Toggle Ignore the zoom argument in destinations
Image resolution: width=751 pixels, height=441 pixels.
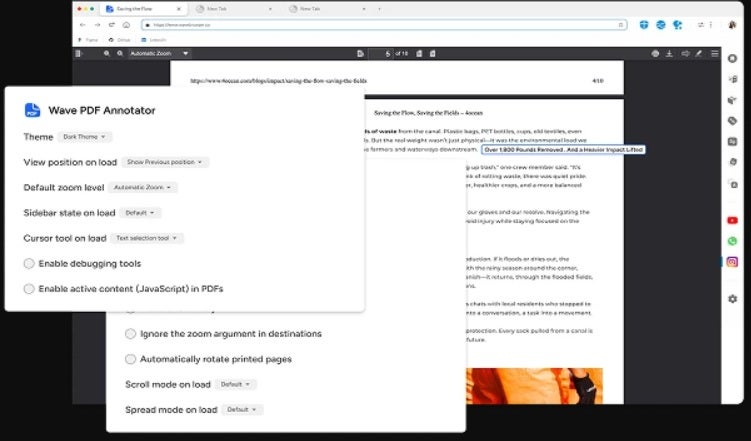pos(130,334)
